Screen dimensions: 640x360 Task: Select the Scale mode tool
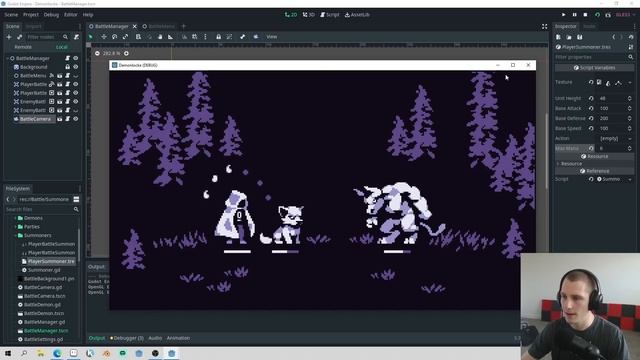(126, 37)
